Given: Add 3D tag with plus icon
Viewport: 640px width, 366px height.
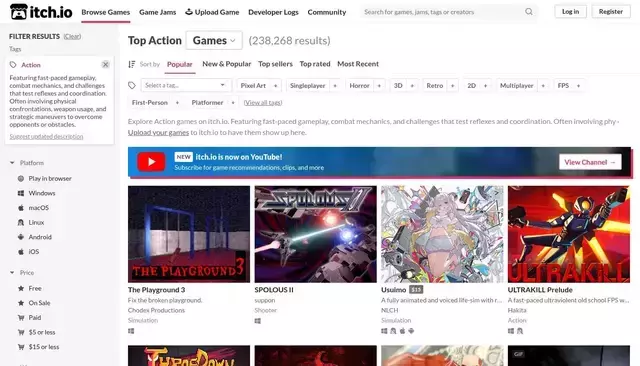Looking at the screenshot, I should (412, 86).
